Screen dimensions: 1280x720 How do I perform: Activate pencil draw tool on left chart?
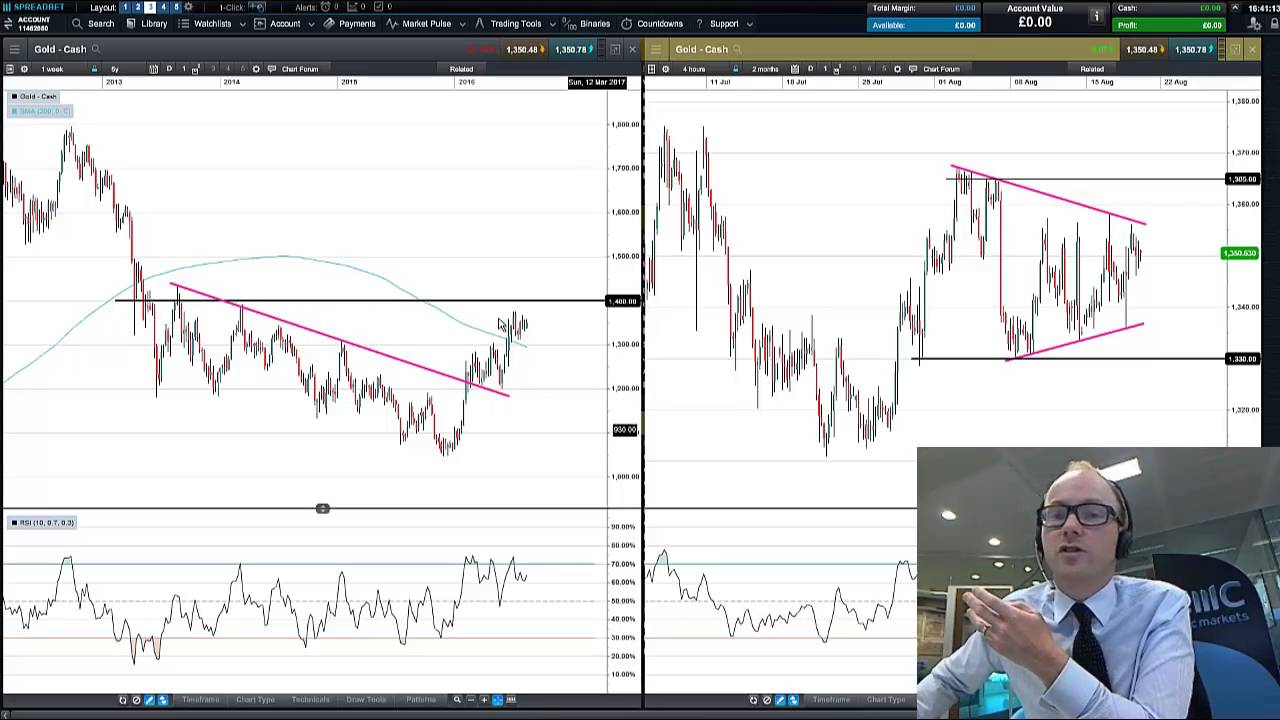pyautogui.click(x=149, y=700)
